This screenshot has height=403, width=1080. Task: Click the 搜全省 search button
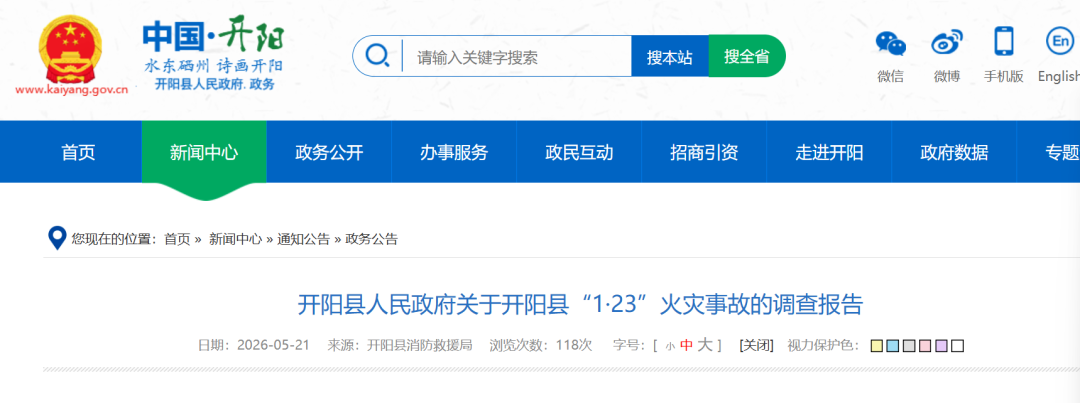(747, 56)
